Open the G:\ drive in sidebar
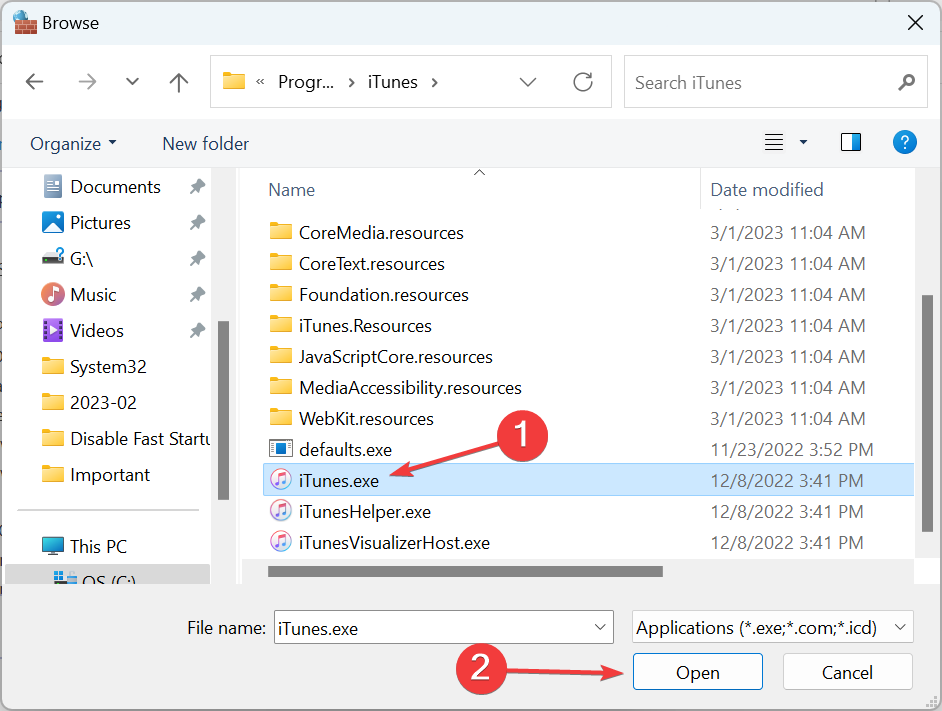Viewport: 942px width, 711px height. point(82,259)
